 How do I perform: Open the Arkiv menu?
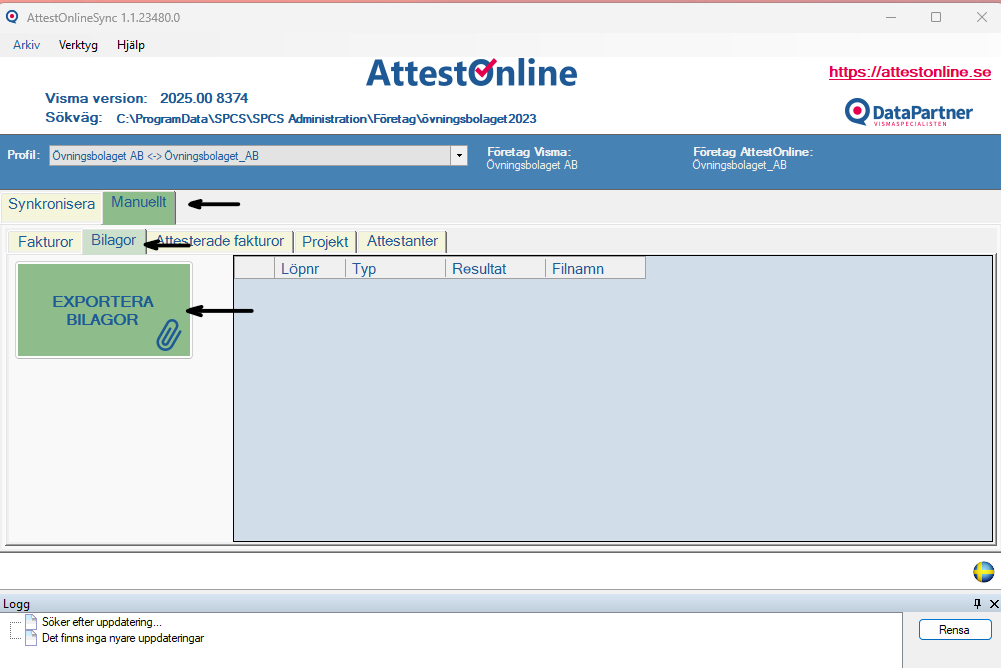click(x=26, y=45)
